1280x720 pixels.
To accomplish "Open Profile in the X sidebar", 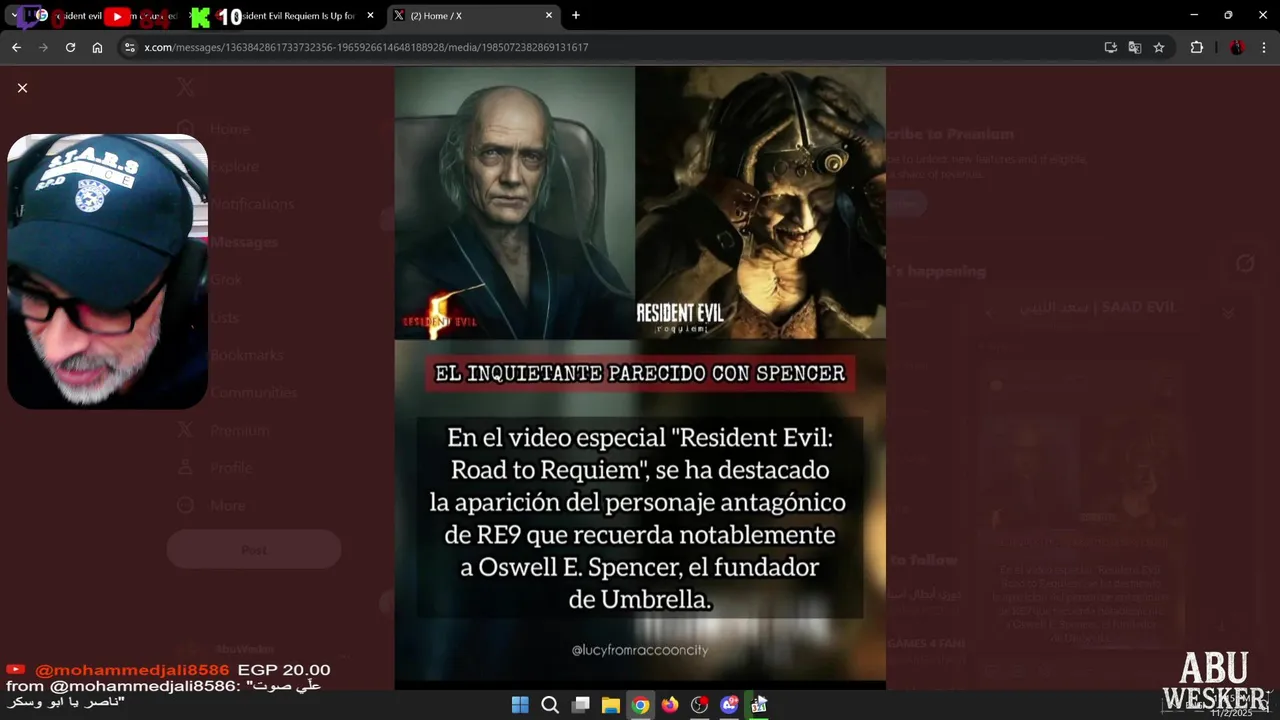I will (231, 468).
